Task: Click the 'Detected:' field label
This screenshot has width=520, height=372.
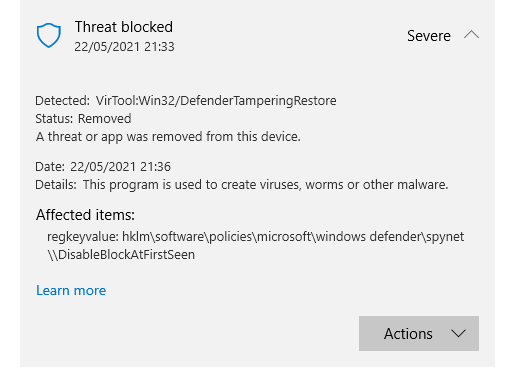Action: 62,101
